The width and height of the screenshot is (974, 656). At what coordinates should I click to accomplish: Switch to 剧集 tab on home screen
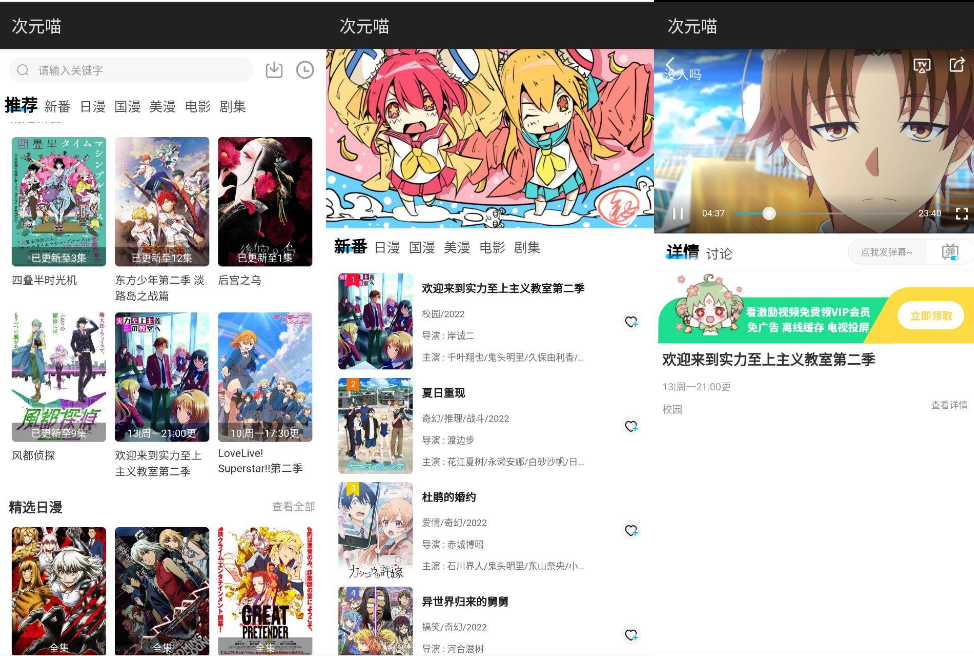pos(232,107)
